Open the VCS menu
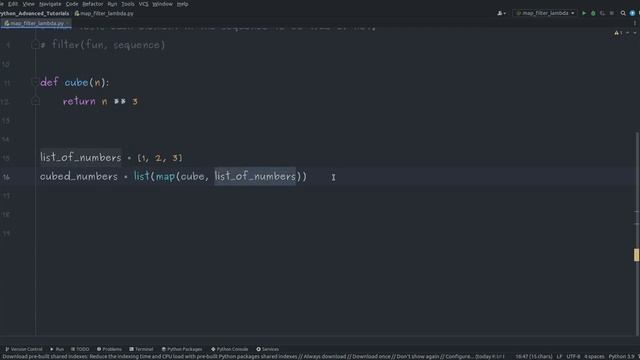Screen dimensions: 640x360 pyautogui.click(x=143, y=4)
